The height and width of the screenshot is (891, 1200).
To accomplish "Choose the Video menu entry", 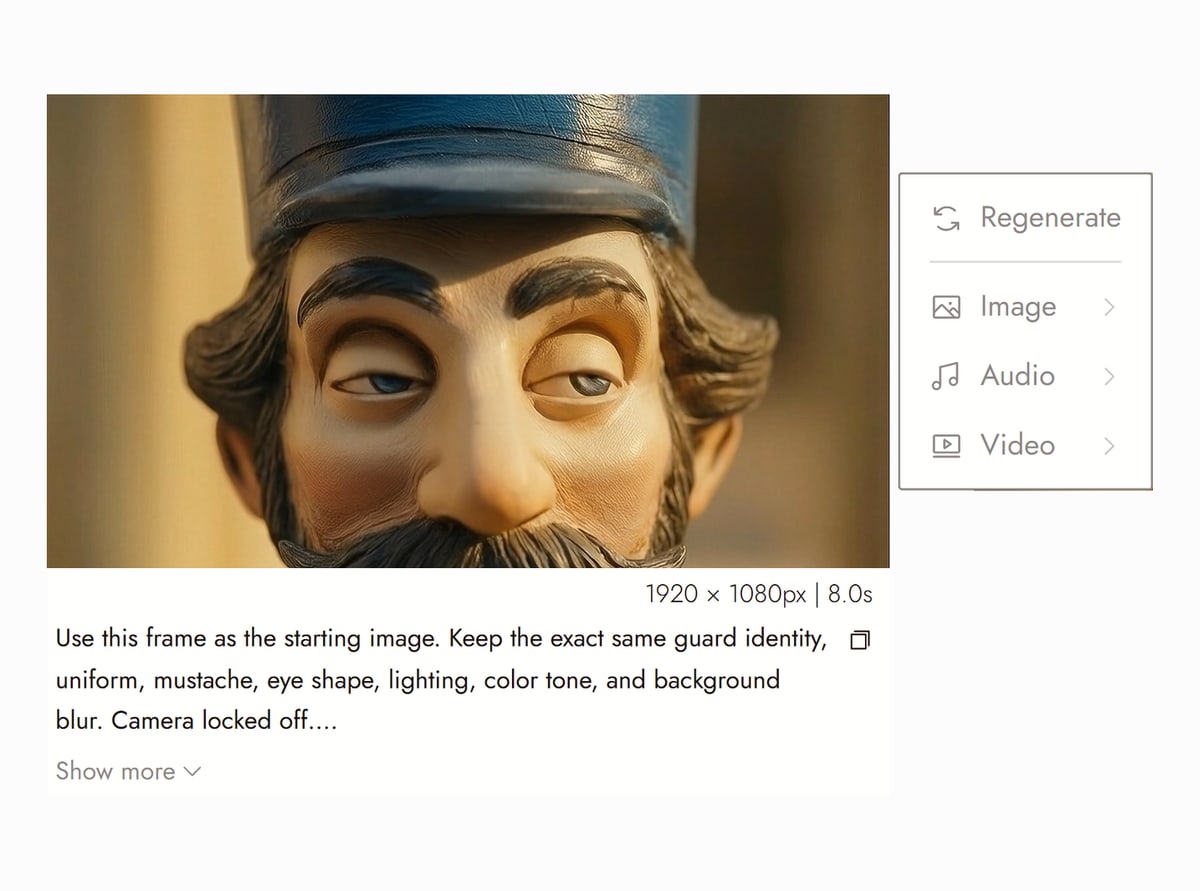I will (x=1026, y=445).
